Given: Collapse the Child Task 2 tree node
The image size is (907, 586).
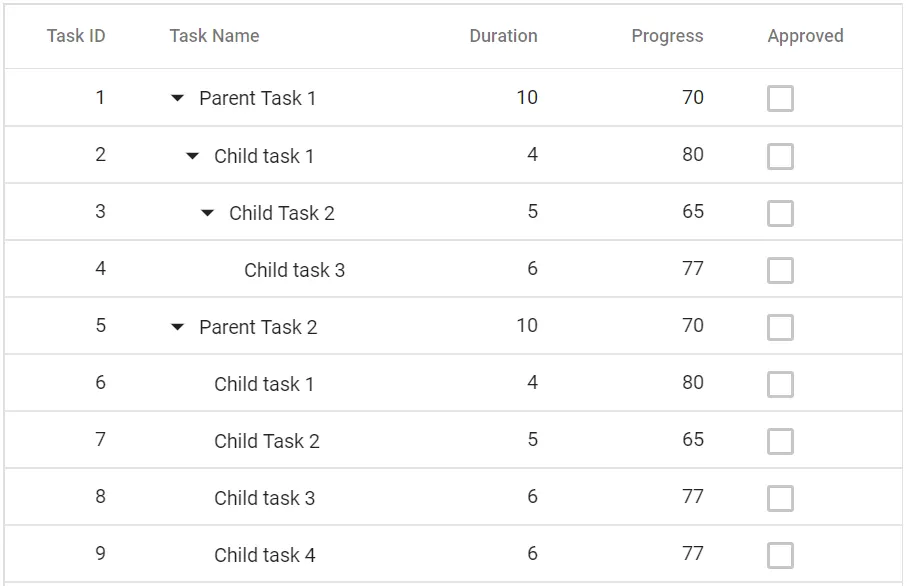Looking at the screenshot, I should click(x=206, y=212).
